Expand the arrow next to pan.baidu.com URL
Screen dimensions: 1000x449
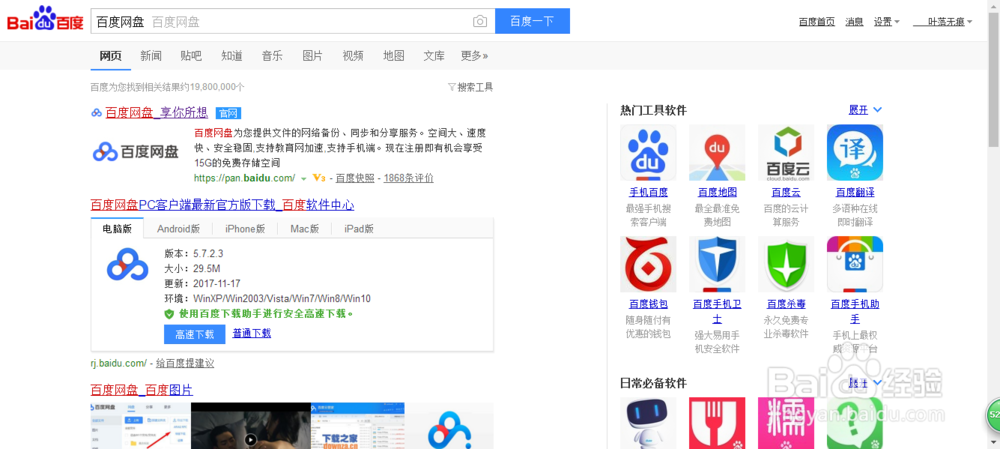tap(304, 179)
